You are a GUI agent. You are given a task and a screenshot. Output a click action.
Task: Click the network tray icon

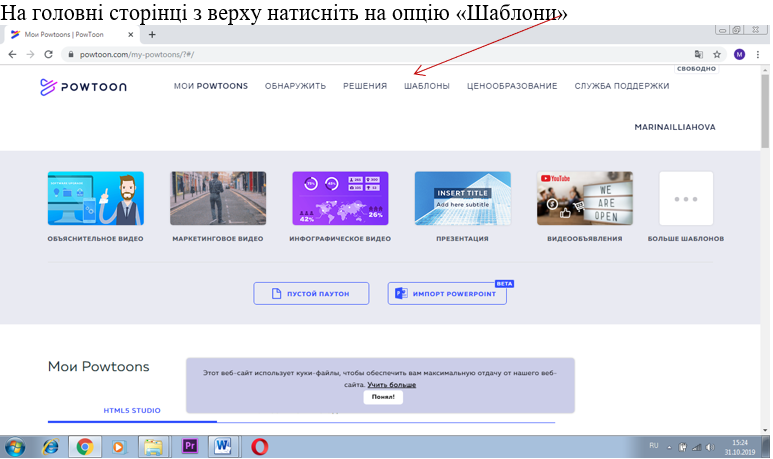(x=697, y=447)
